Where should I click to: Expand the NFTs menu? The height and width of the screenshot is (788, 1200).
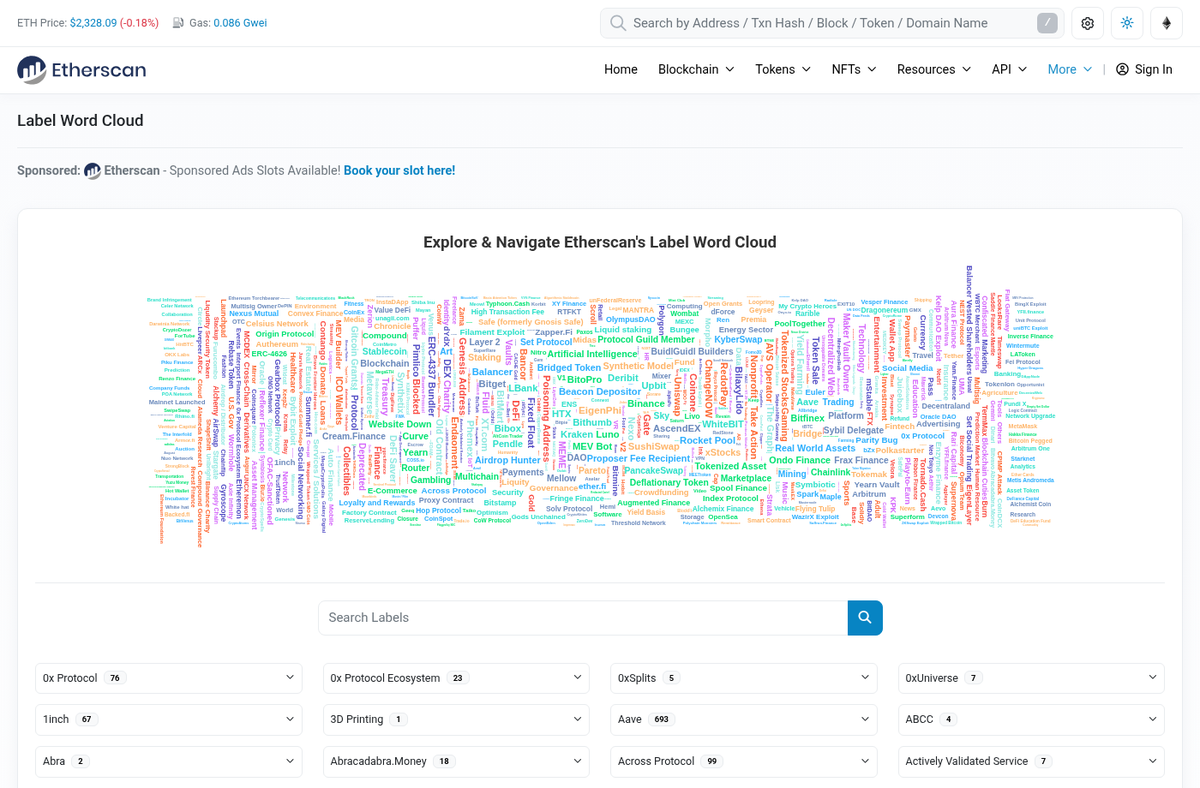pyautogui.click(x=854, y=69)
